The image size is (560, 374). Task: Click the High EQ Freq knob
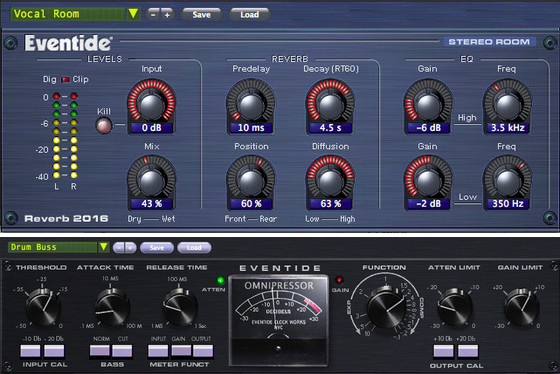click(x=507, y=105)
